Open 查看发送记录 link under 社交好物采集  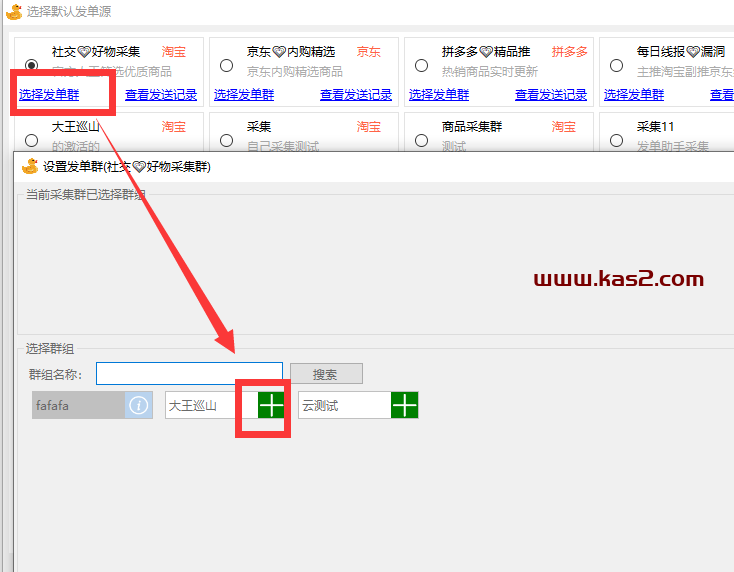pos(161,95)
